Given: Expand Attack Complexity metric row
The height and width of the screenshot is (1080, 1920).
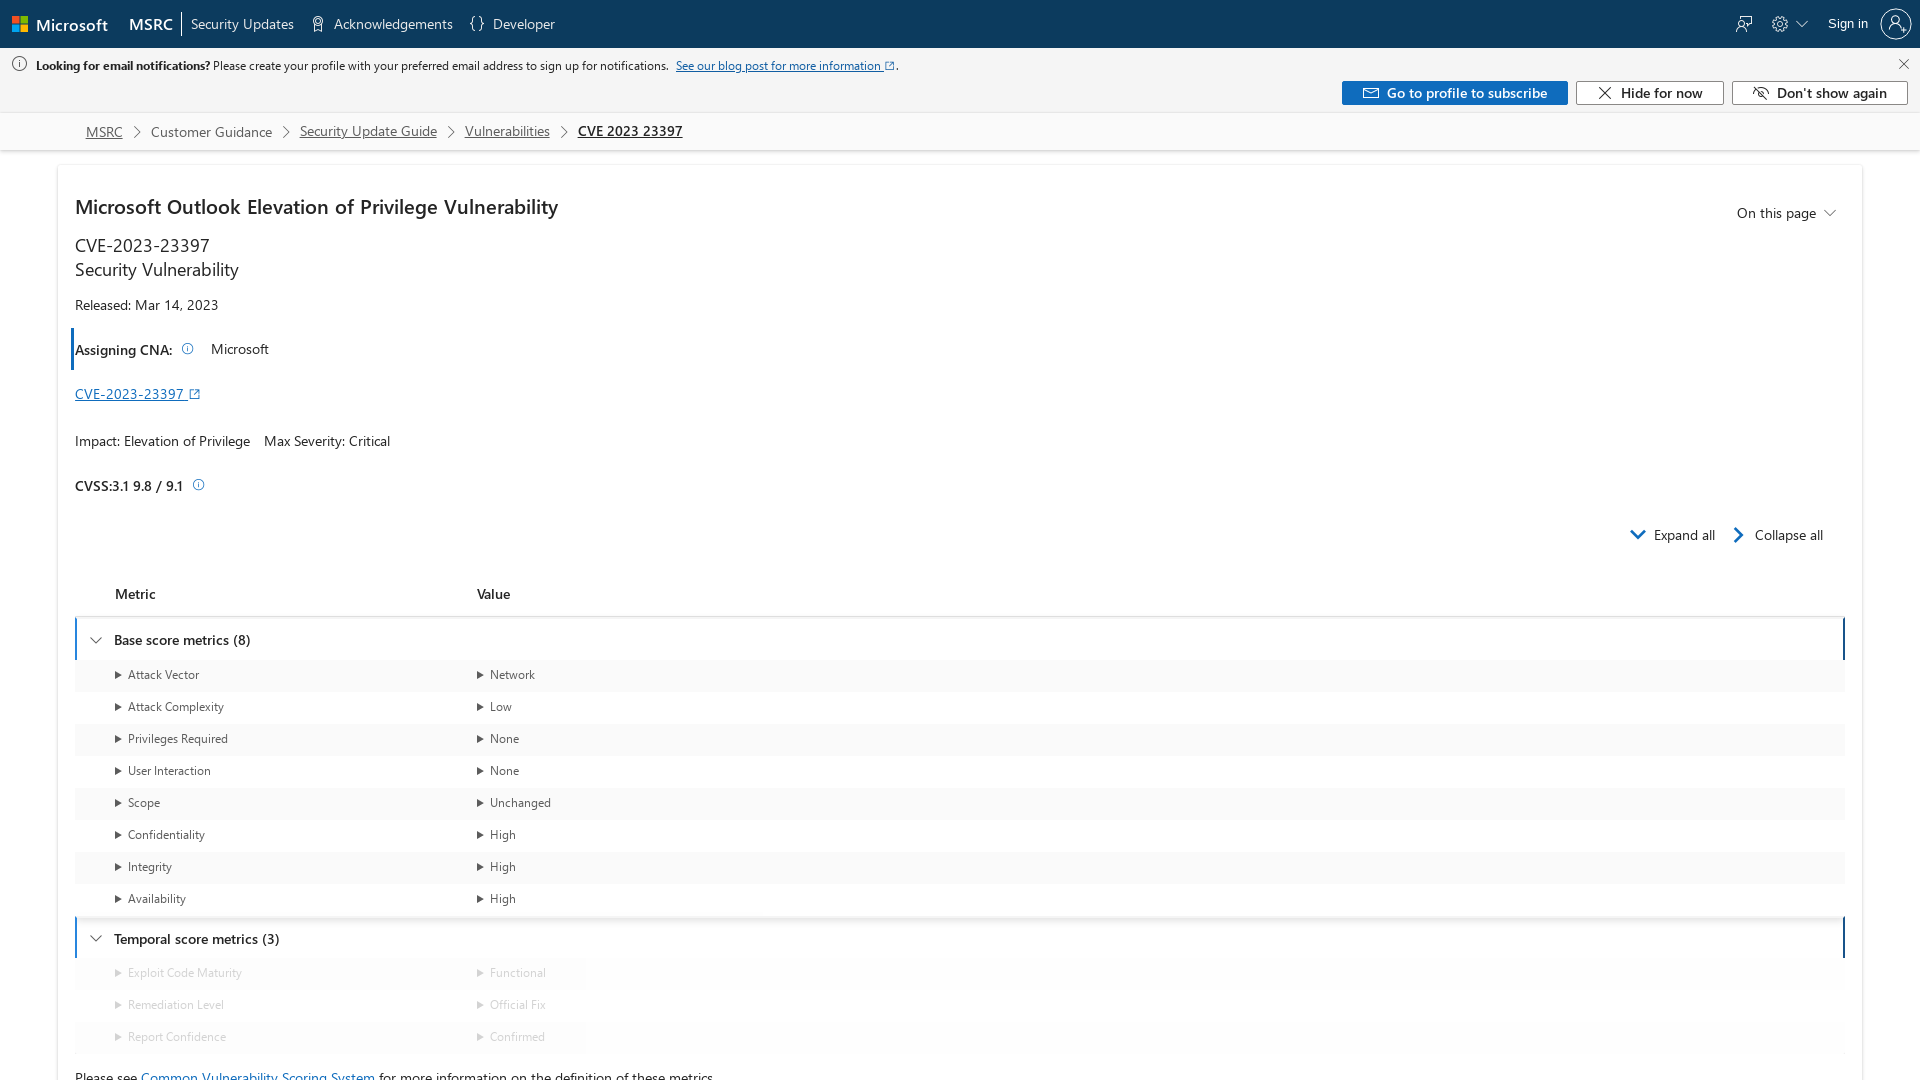Looking at the screenshot, I should coord(169,707).
